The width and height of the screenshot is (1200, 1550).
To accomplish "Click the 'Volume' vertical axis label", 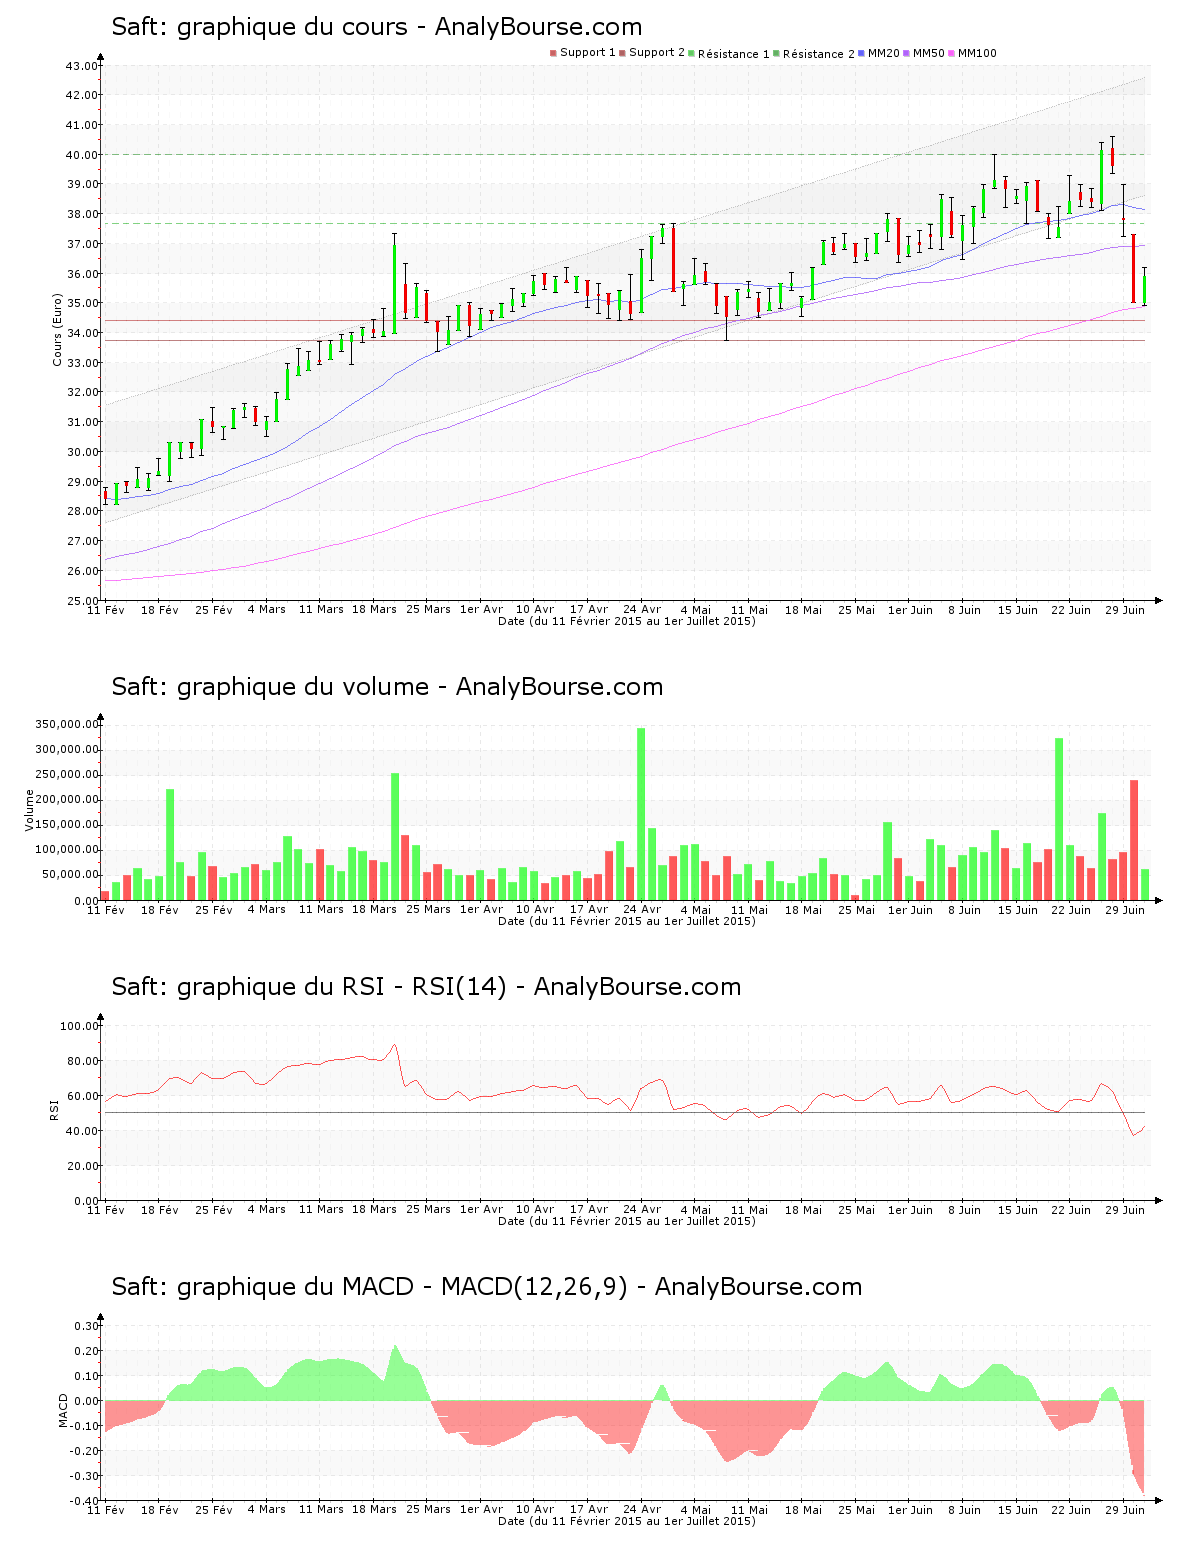I will click(29, 810).
